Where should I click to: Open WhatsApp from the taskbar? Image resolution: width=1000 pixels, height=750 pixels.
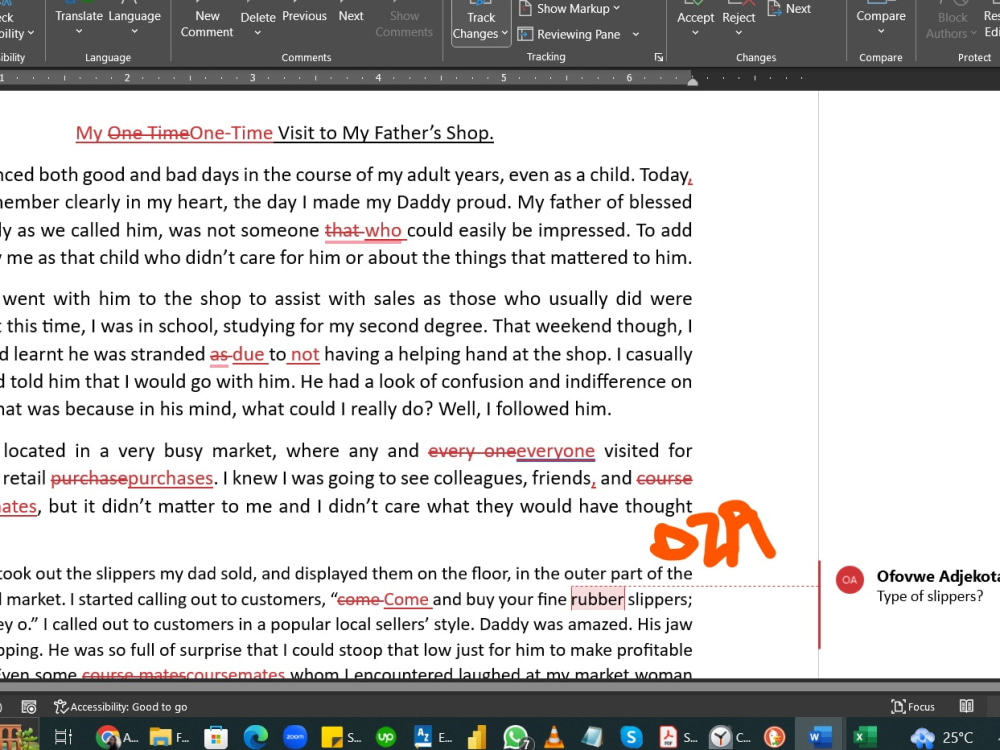tap(515, 737)
